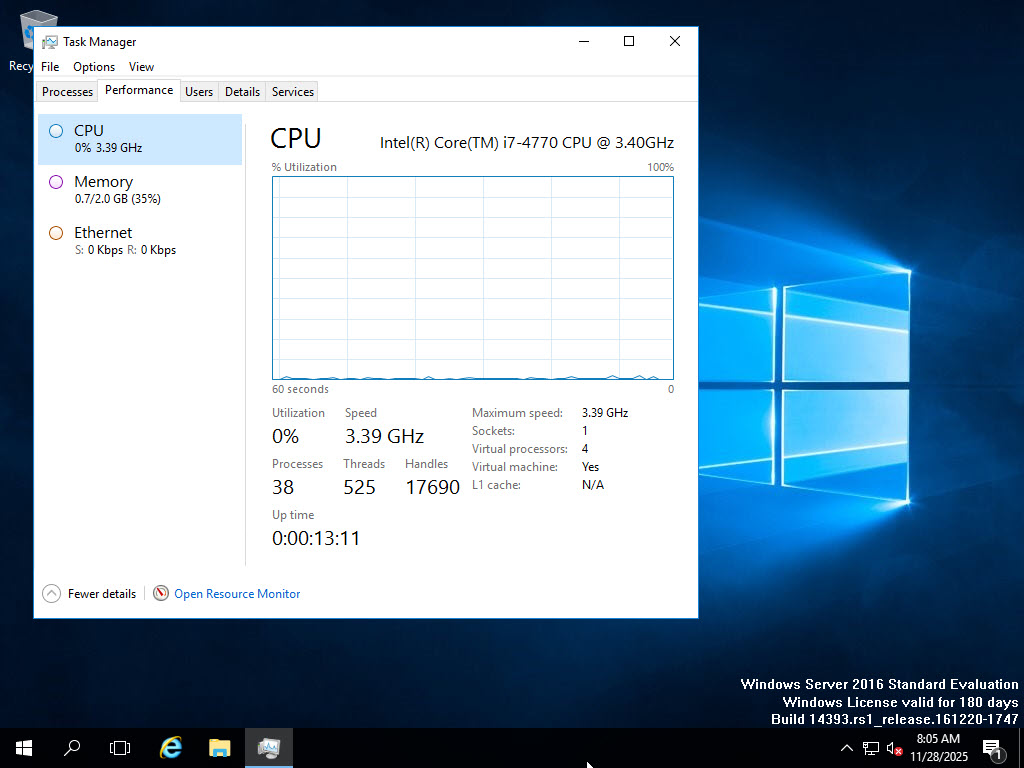This screenshot has width=1024, height=768.
Task: Click the Resource Monitor icon
Action: click(161, 593)
